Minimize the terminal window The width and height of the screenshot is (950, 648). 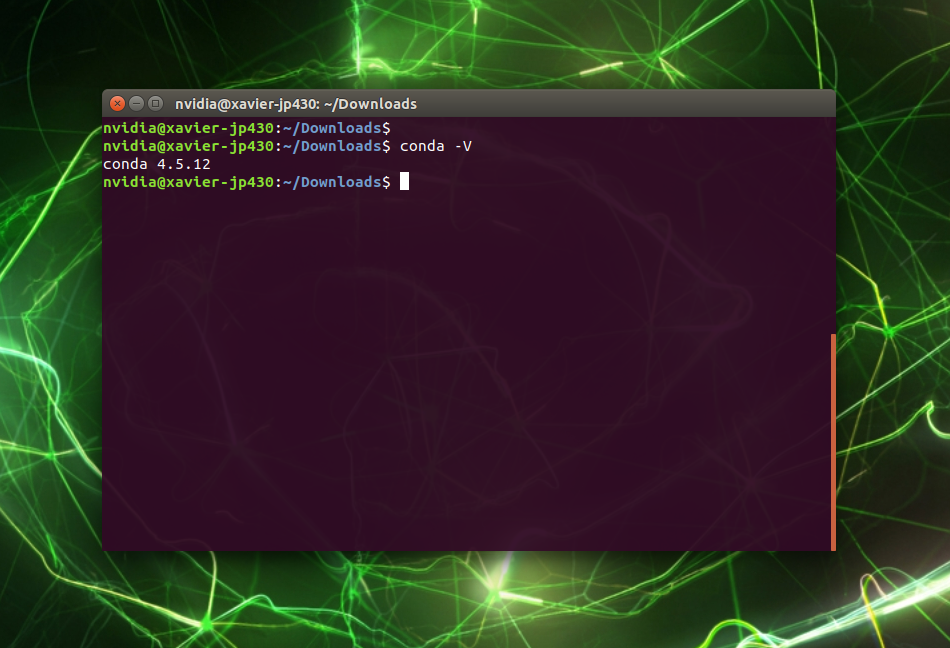(136, 104)
